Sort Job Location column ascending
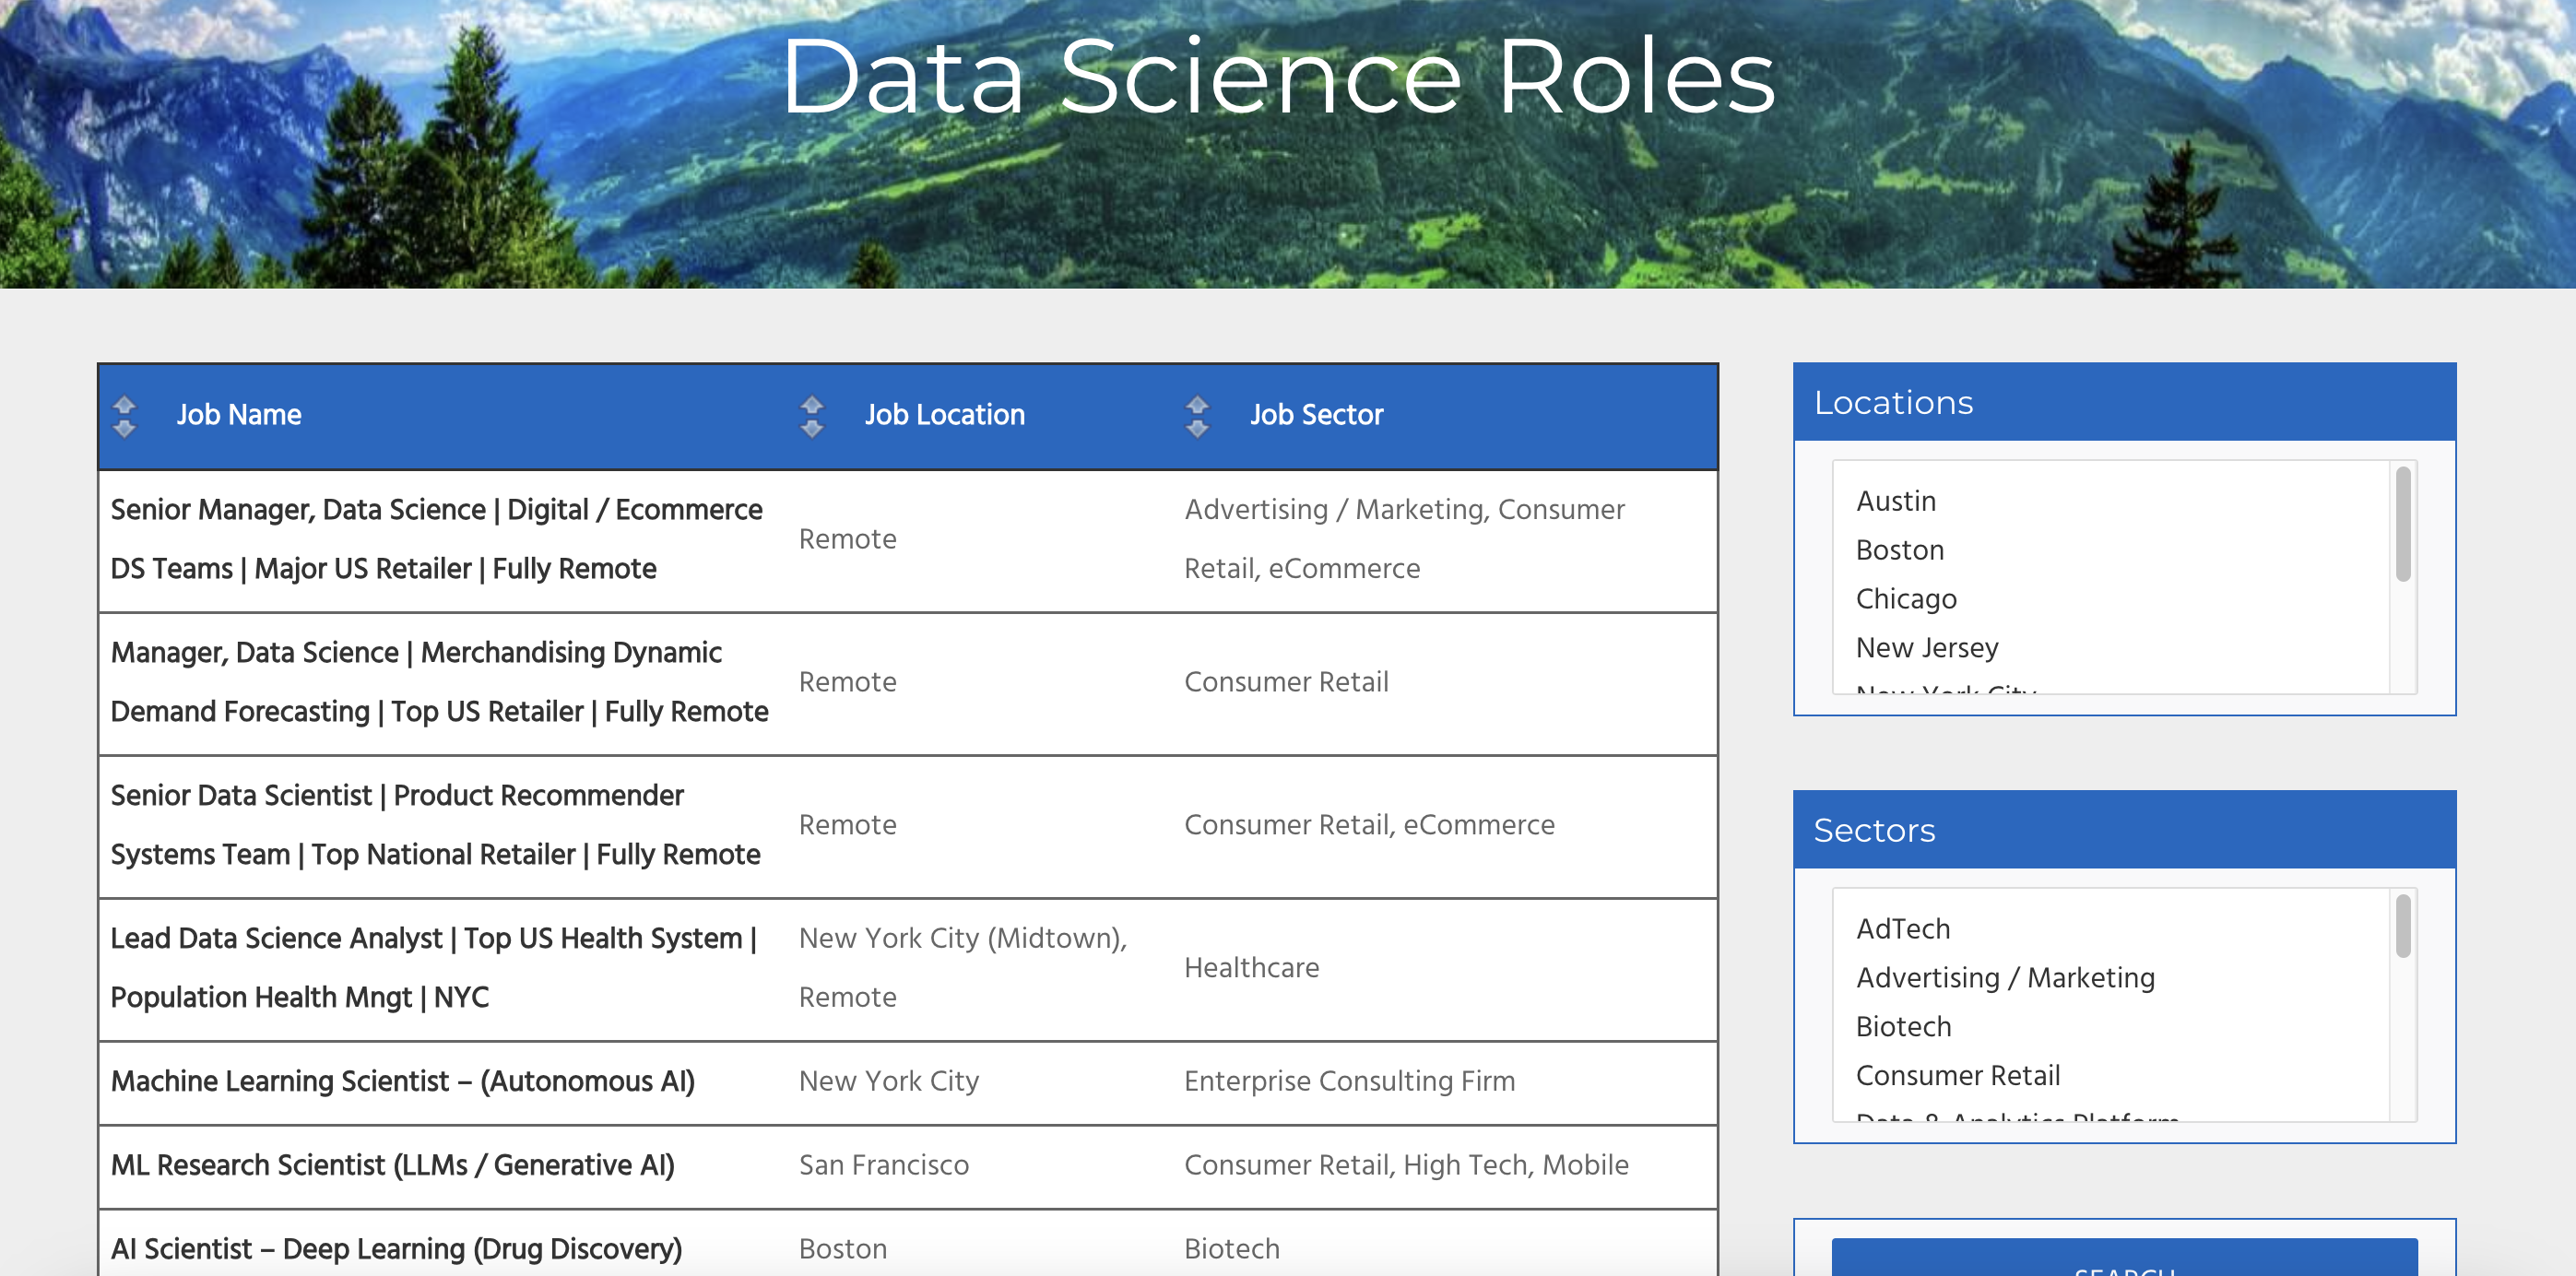The height and width of the screenshot is (1276, 2576). coord(811,405)
